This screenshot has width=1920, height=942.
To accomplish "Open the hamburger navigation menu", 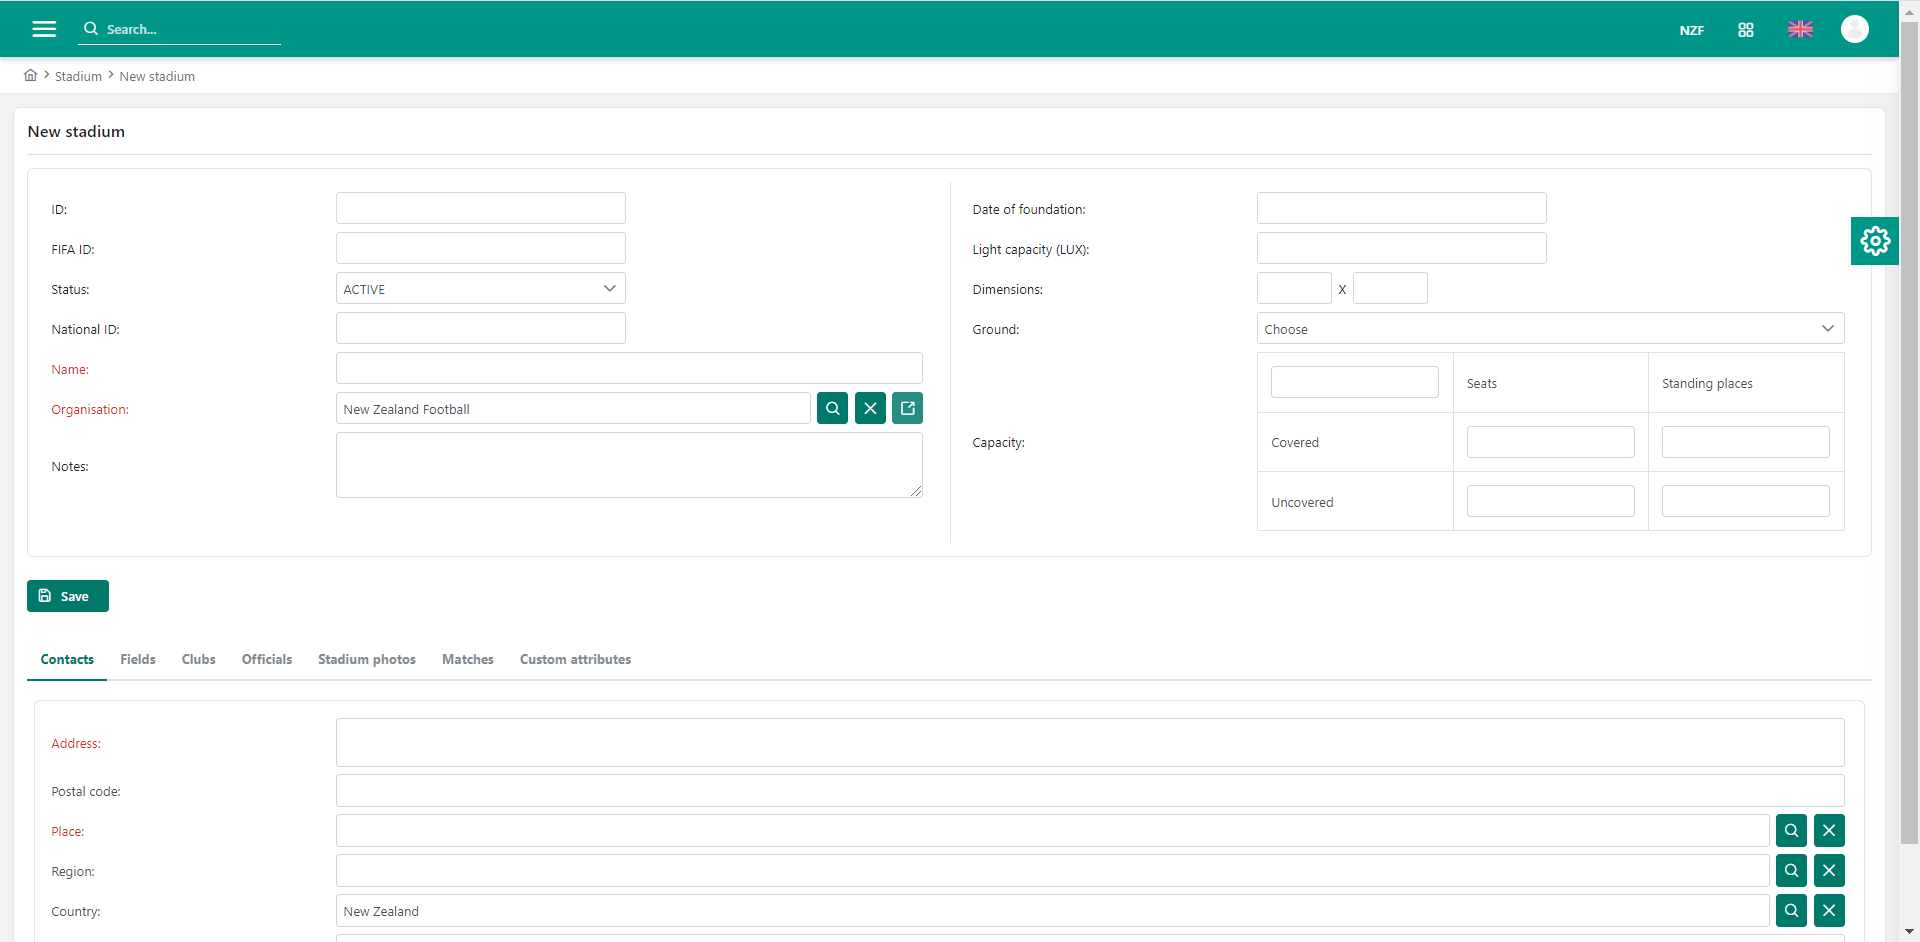I will click(x=44, y=29).
